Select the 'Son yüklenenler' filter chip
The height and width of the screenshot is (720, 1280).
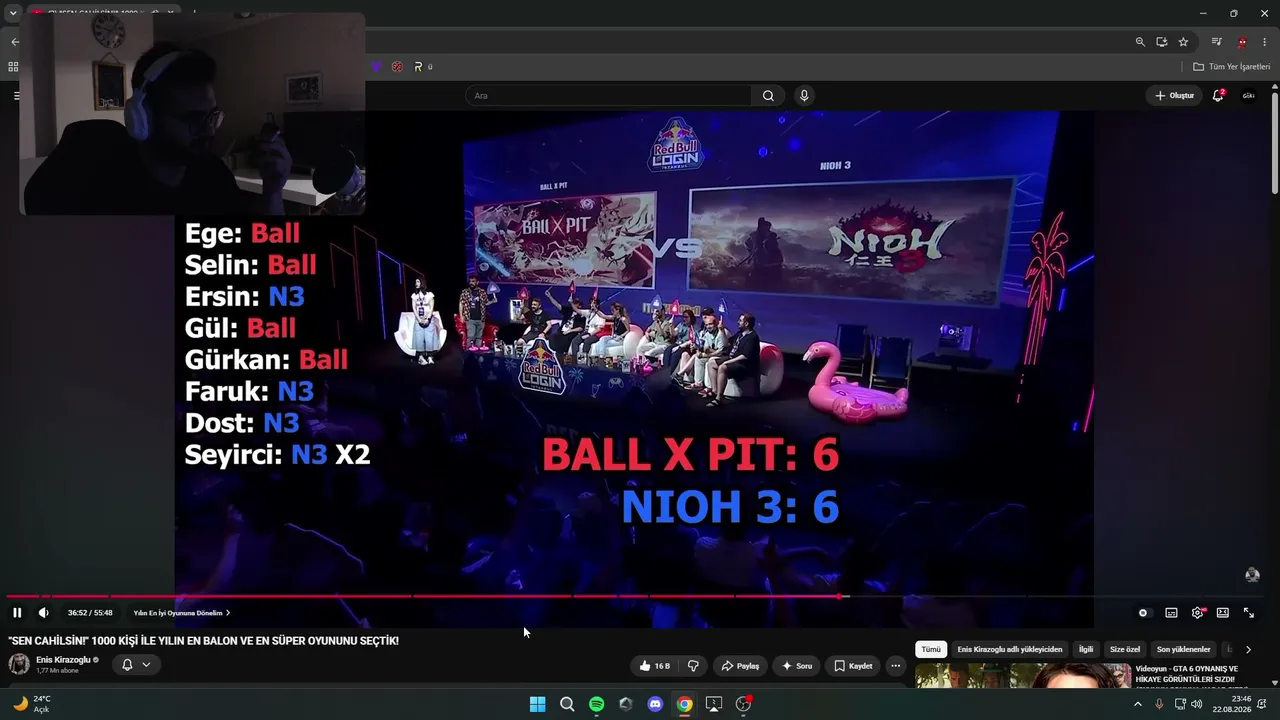[x=1184, y=650]
